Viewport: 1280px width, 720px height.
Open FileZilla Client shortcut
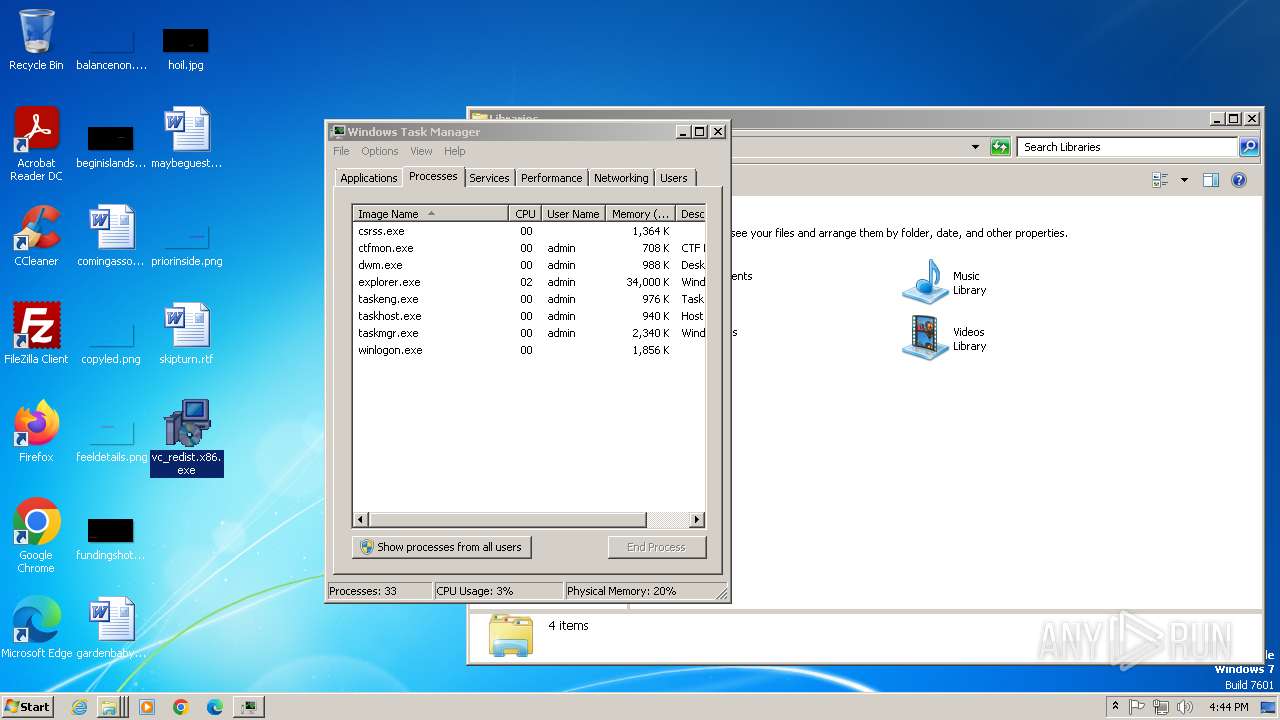pyautogui.click(x=36, y=334)
